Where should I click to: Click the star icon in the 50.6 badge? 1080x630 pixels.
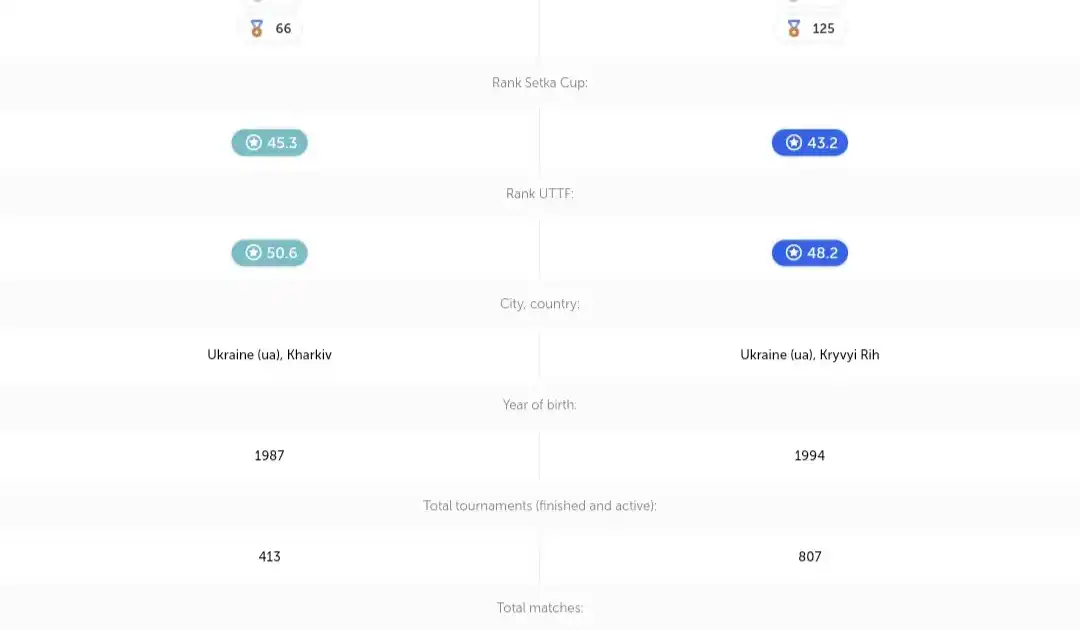coord(254,253)
